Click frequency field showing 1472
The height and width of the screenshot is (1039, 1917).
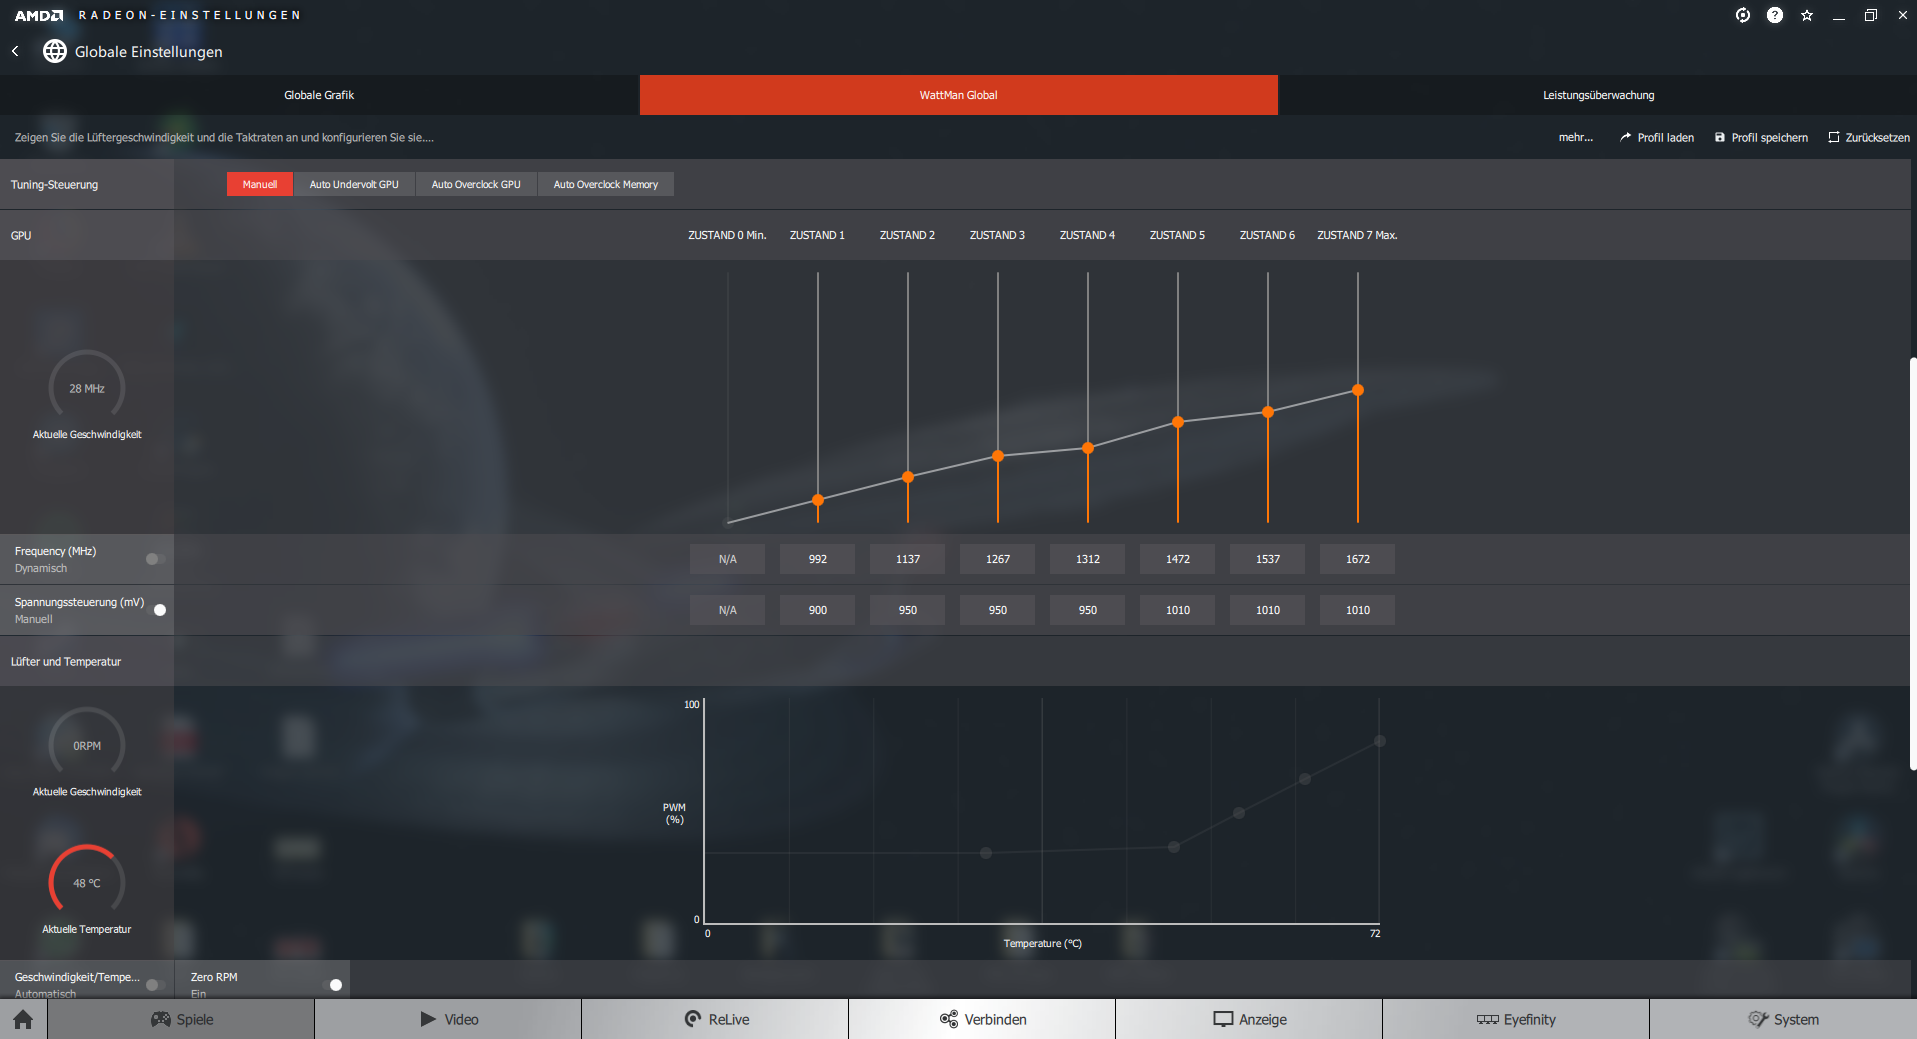coord(1178,559)
